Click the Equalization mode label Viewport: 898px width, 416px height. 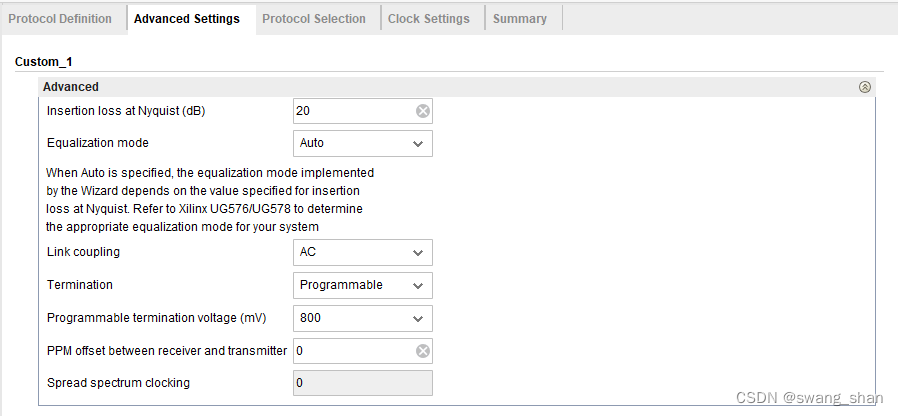pos(97,143)
